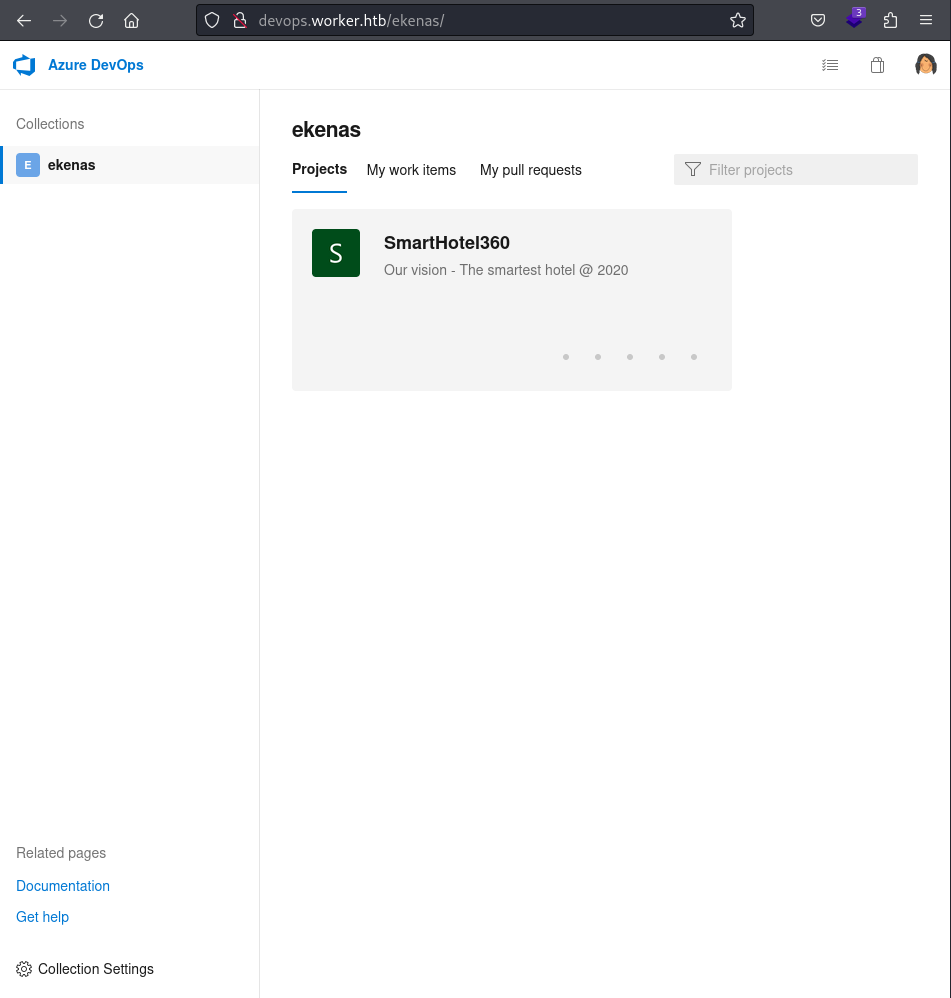Click the last dot on SmartHotel360 card
Image resolution: width=951 pixels, height=998 pixels.
694,357
